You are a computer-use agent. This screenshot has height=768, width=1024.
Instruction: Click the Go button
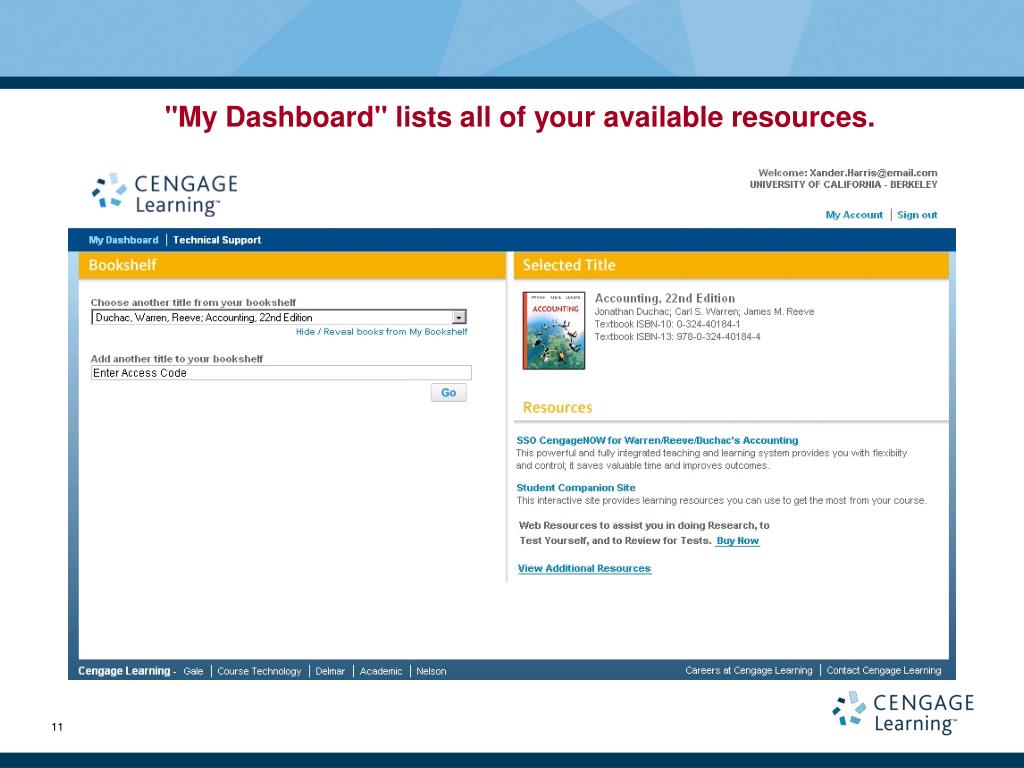[449, 392]
